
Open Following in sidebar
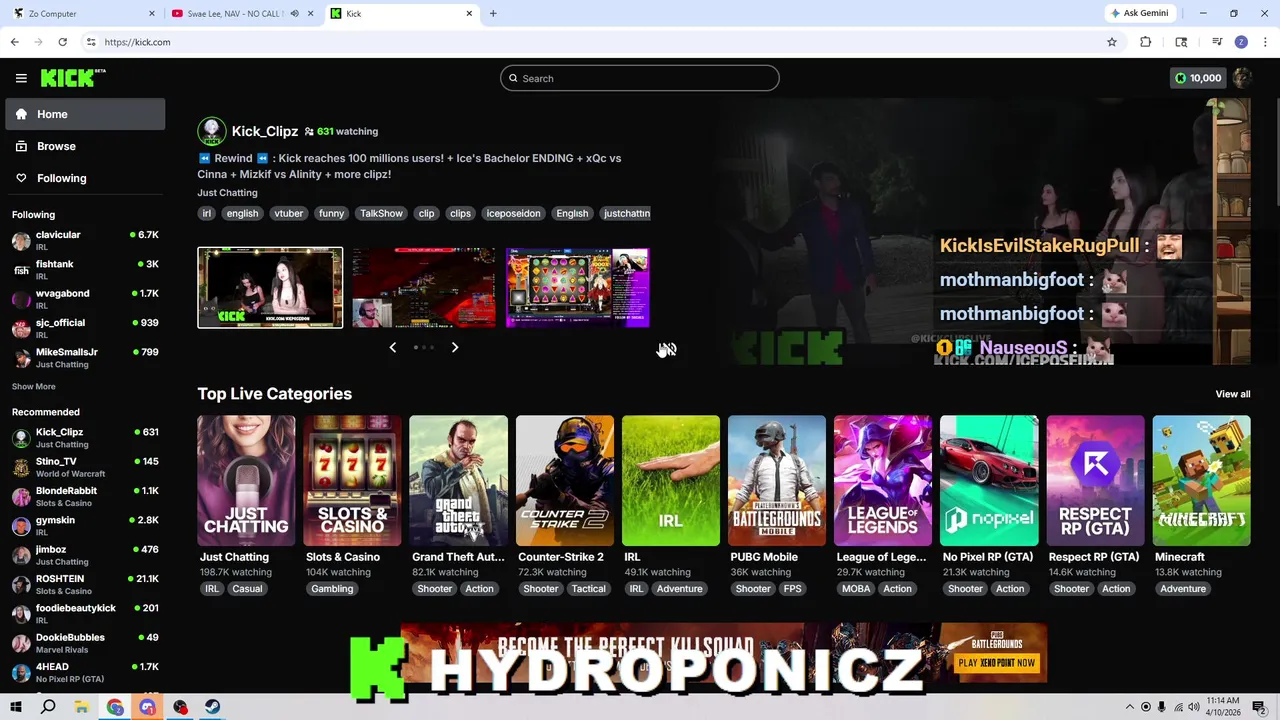click(85, 178)
